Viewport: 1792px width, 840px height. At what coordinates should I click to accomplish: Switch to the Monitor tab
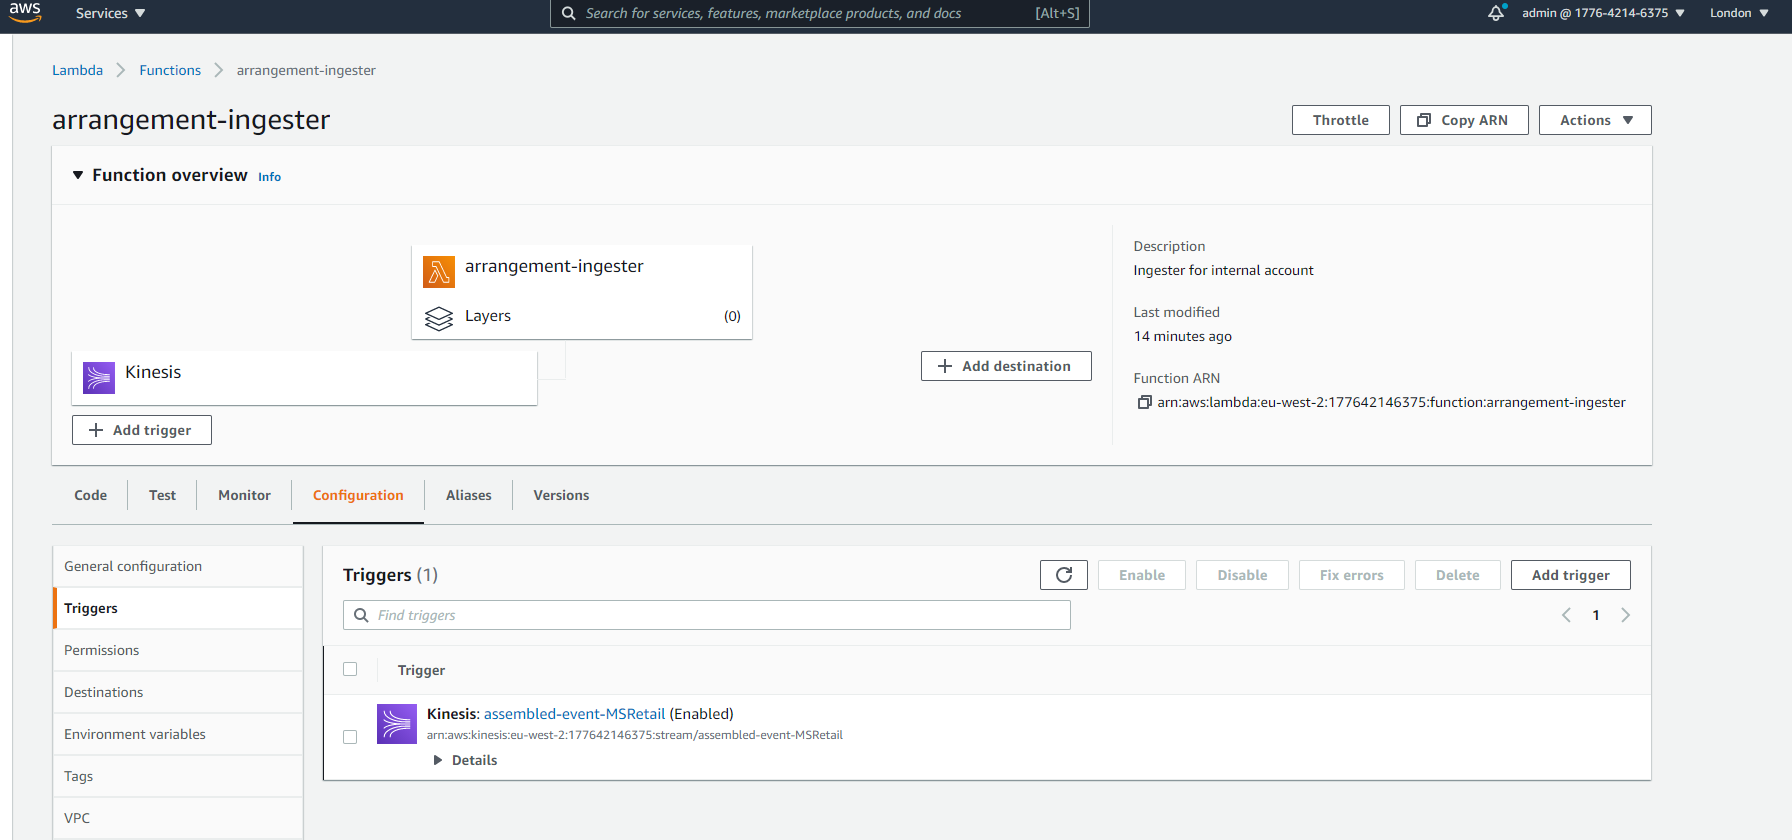point(244,495)
